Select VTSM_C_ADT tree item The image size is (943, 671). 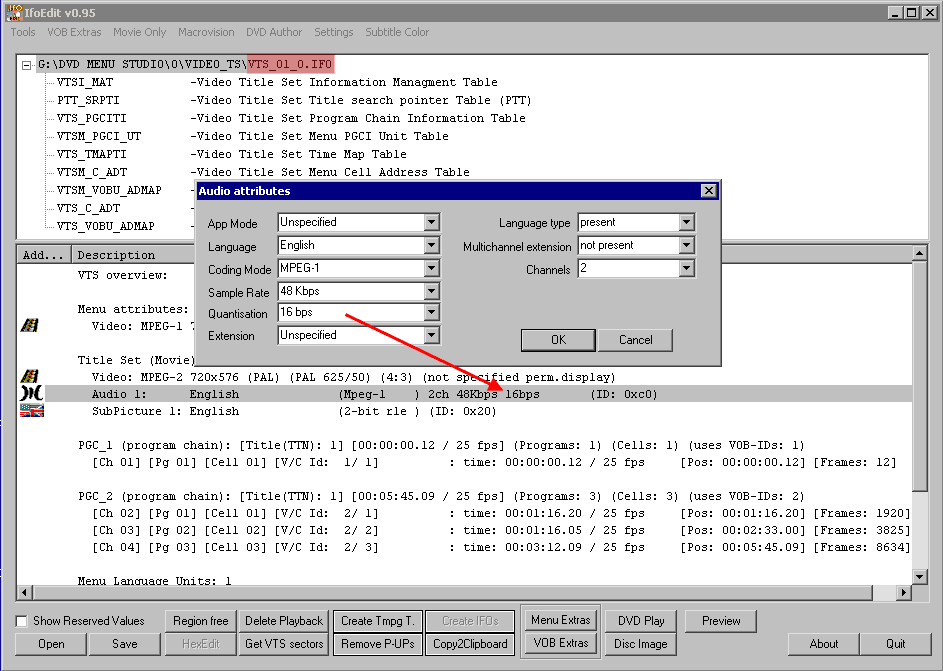coord(91,173)
